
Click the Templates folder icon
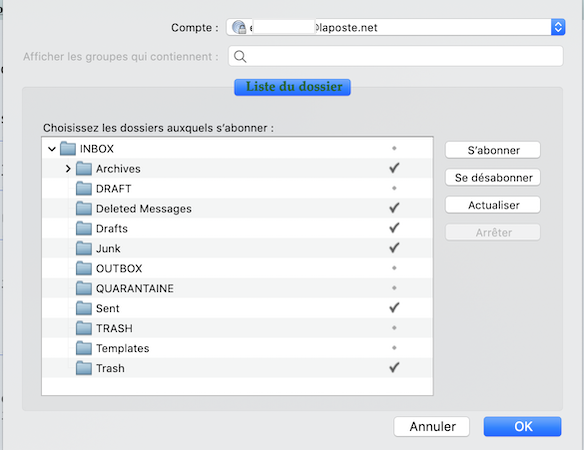tap(84, 348)
